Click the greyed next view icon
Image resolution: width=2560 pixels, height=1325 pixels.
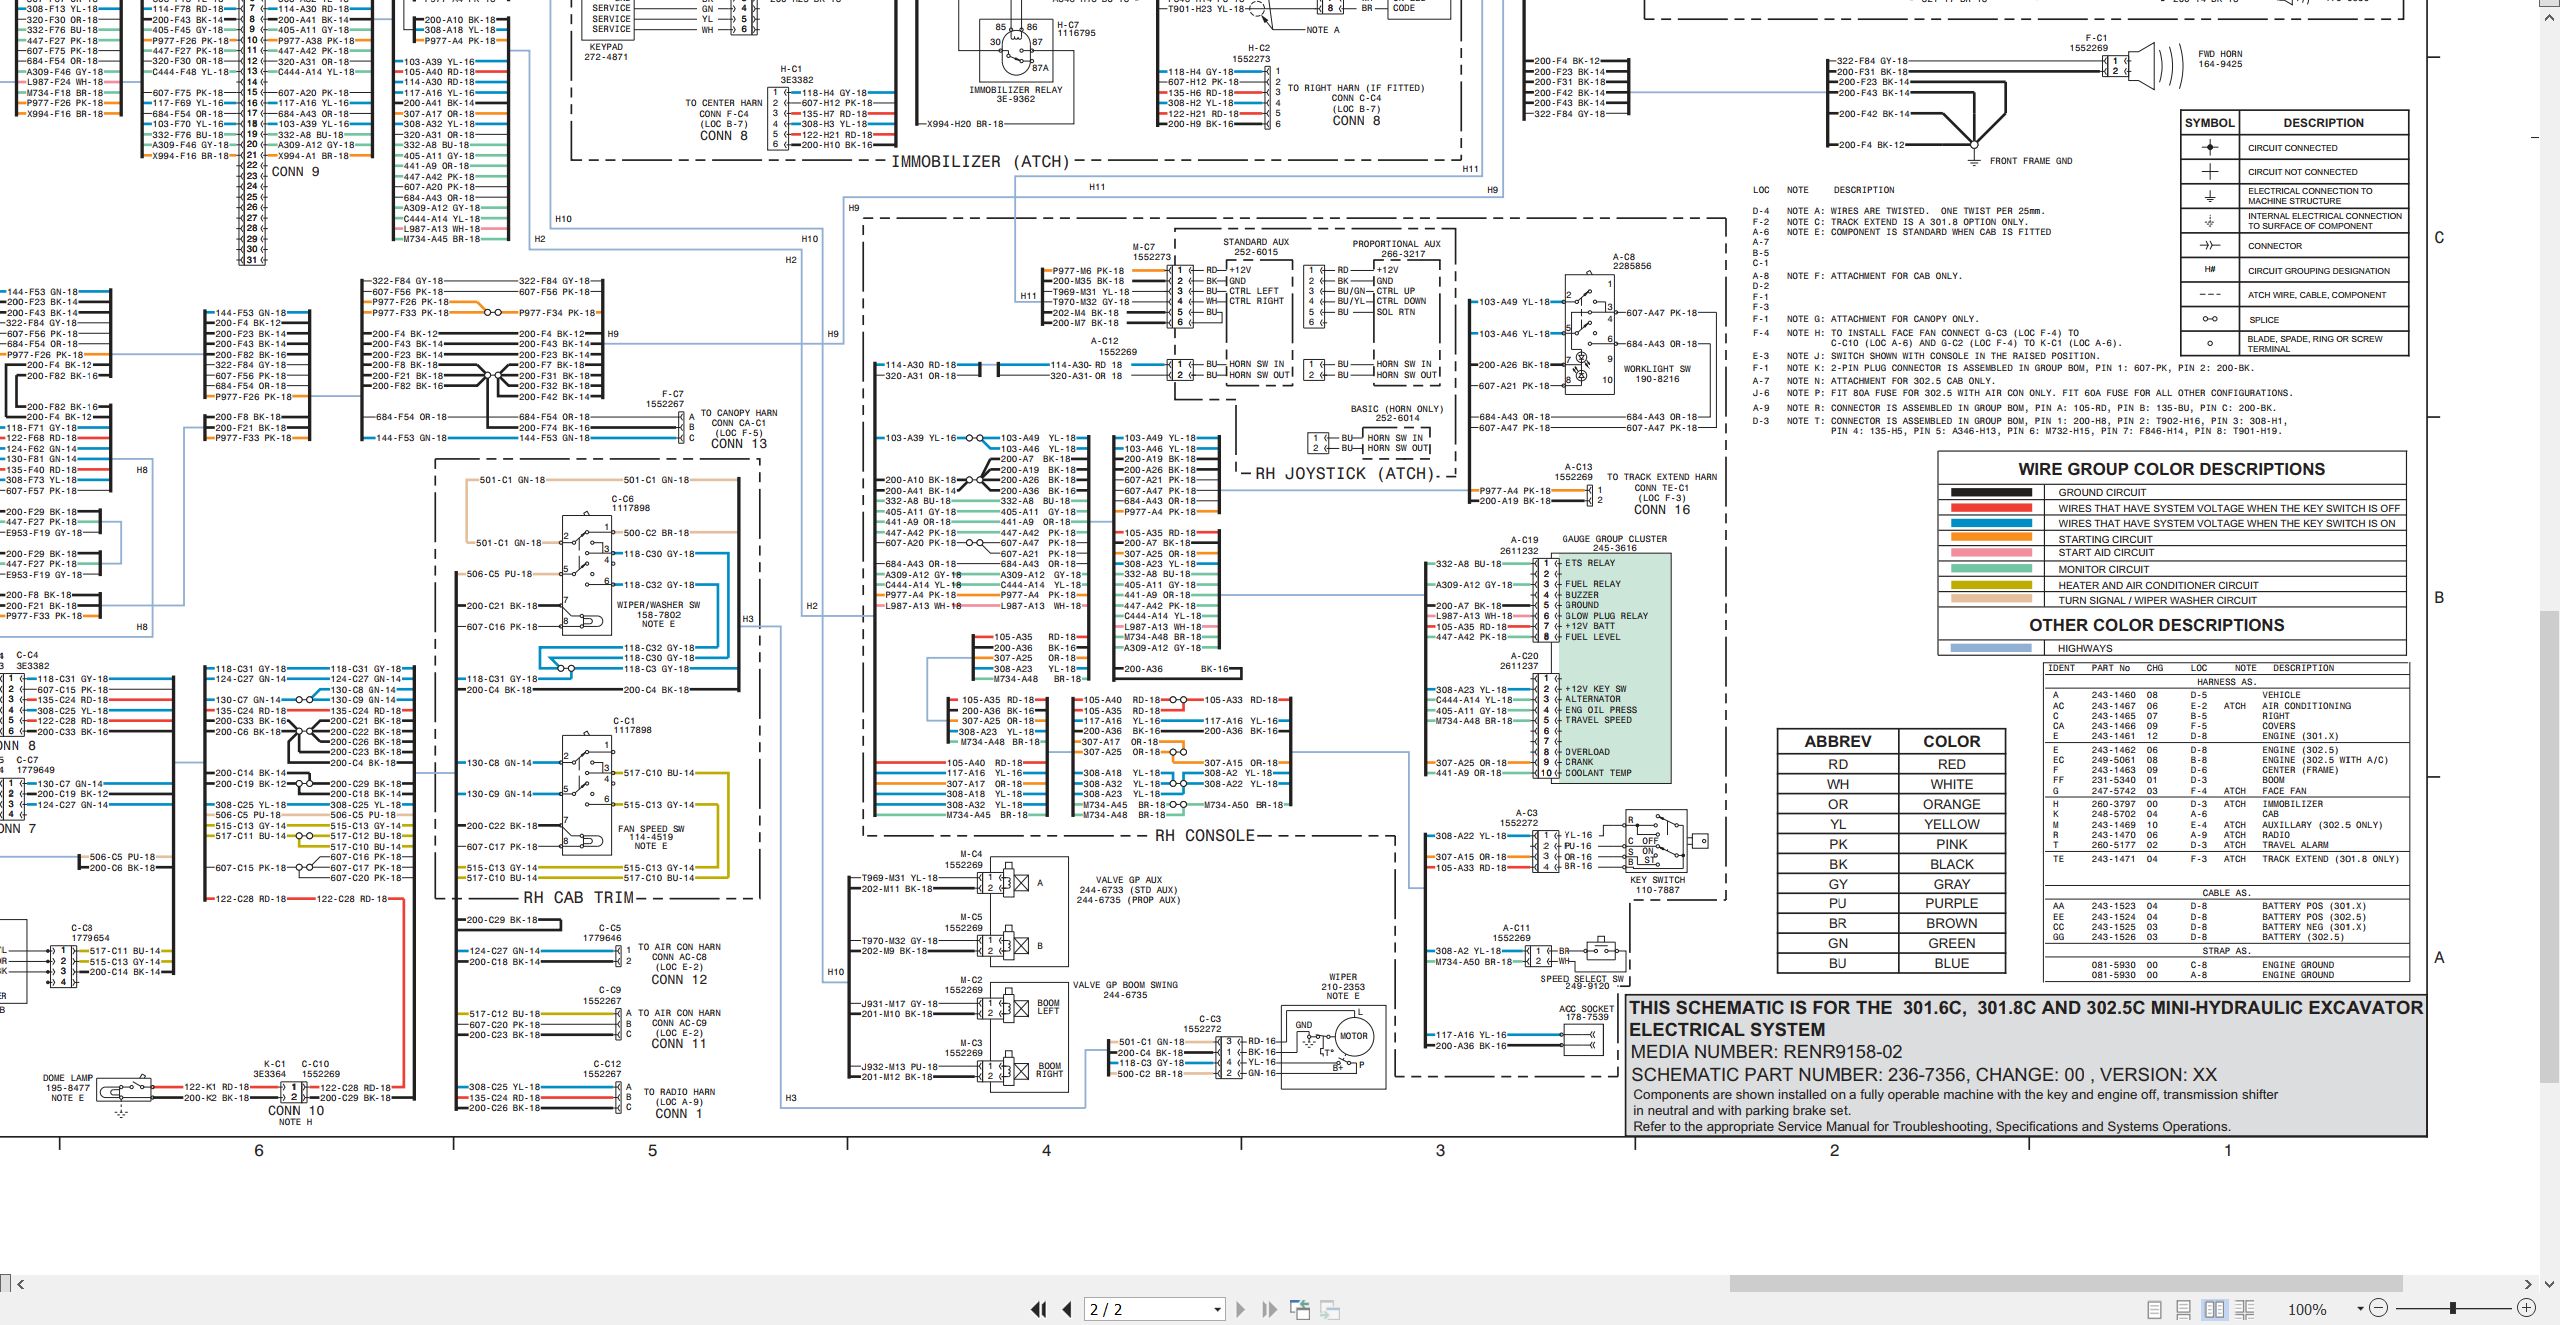click(x=1330, y=1309)
